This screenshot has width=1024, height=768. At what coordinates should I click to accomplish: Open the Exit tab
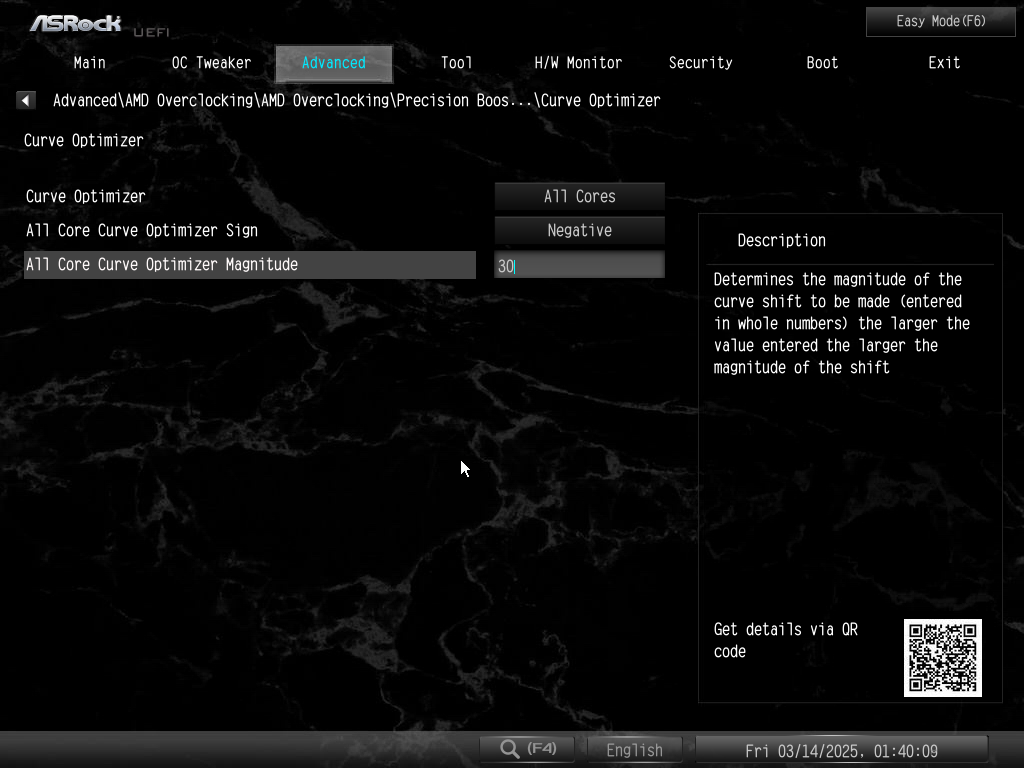944,63
